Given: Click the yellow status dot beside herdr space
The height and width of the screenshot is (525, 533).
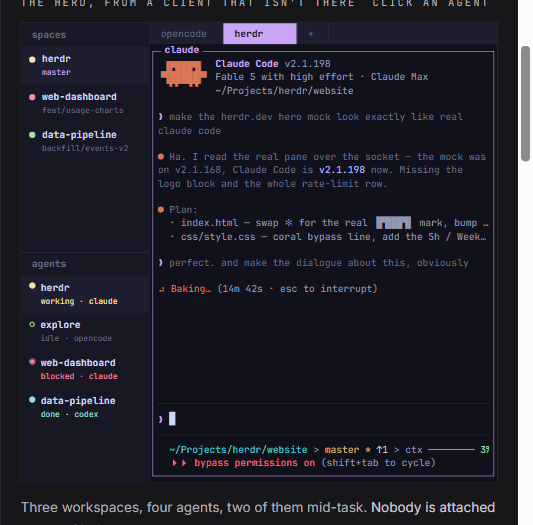Looking at the screenshot, I should click(32, 60).
